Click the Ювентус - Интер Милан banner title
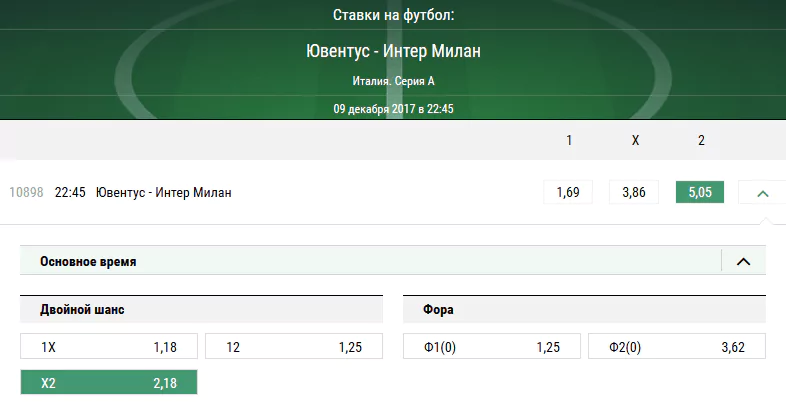This screenshot has width=786, height=407. point(393,51)
